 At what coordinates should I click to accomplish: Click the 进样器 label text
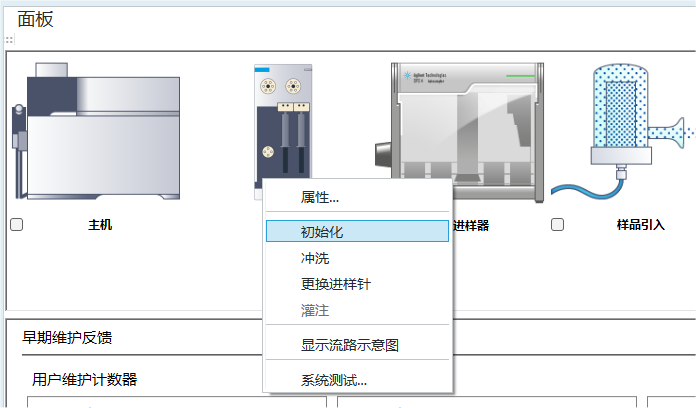(471, 226)
